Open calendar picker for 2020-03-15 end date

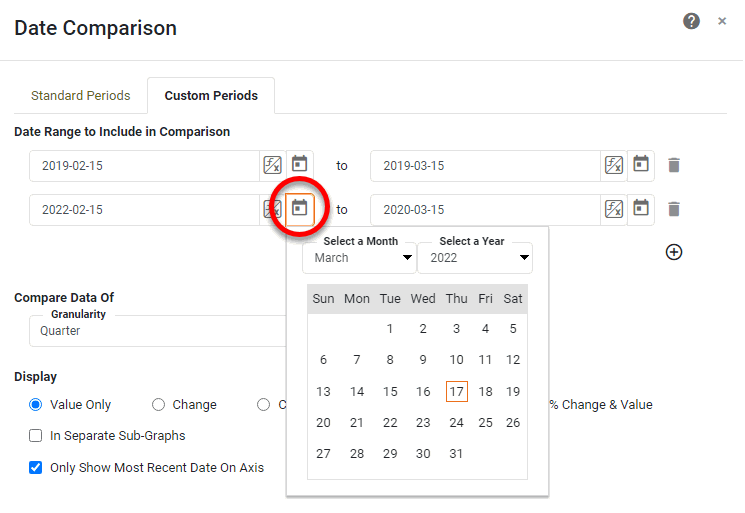pyautogui.click(x=641, y=209)
